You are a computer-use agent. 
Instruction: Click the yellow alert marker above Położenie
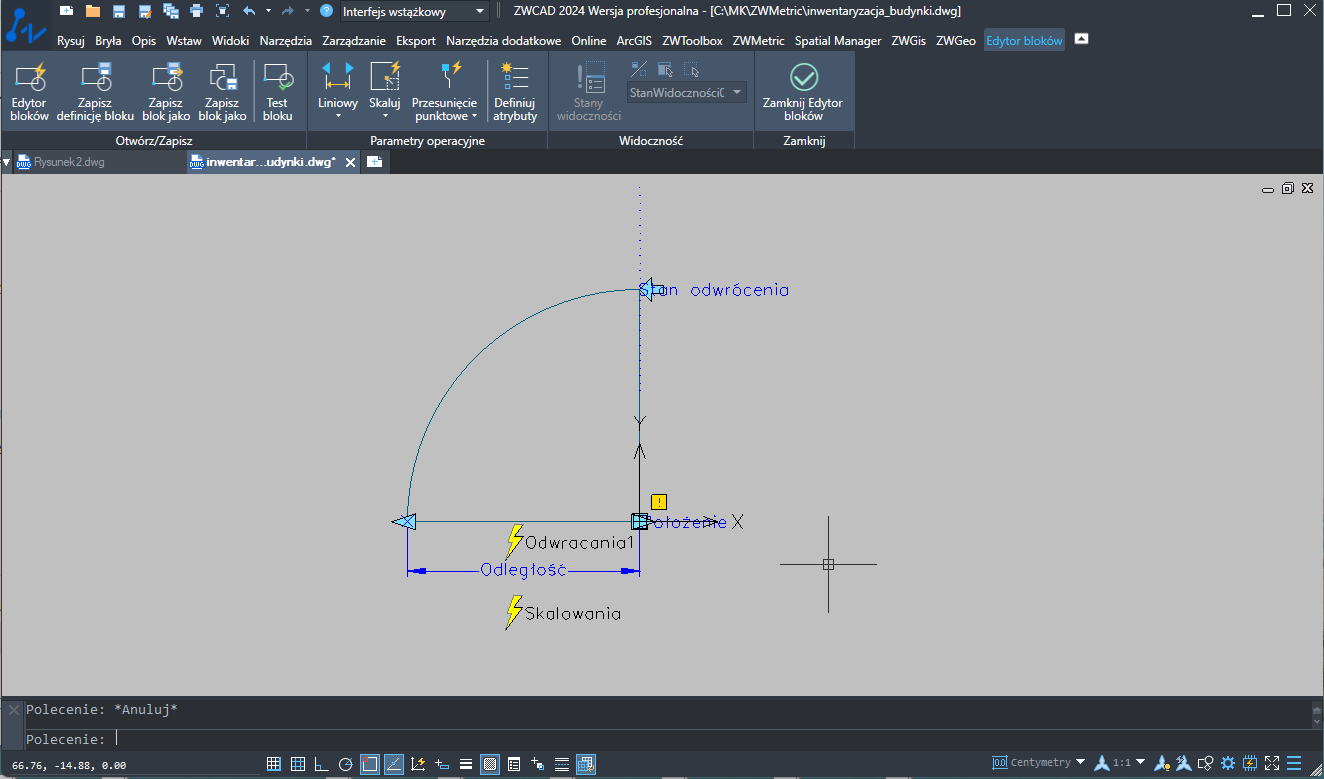tap(658, 502)
